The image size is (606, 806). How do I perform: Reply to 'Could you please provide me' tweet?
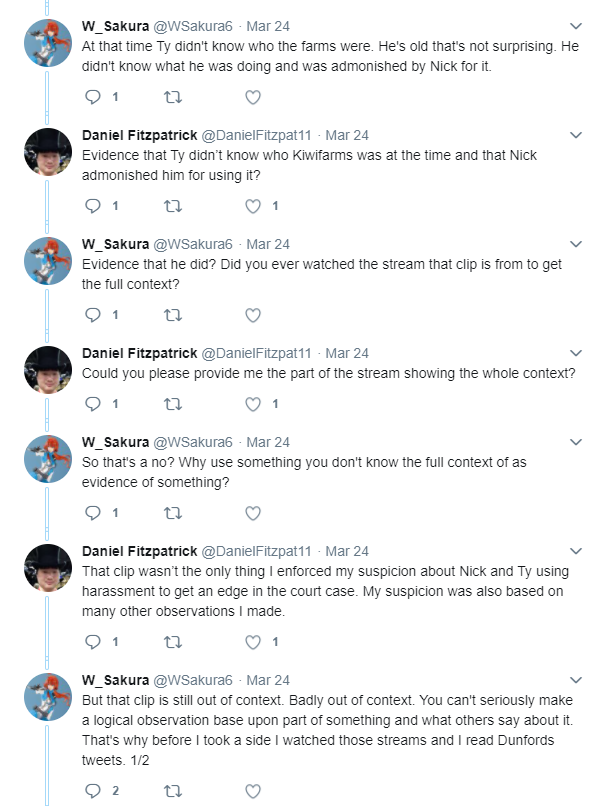click(x=93, y=404)
